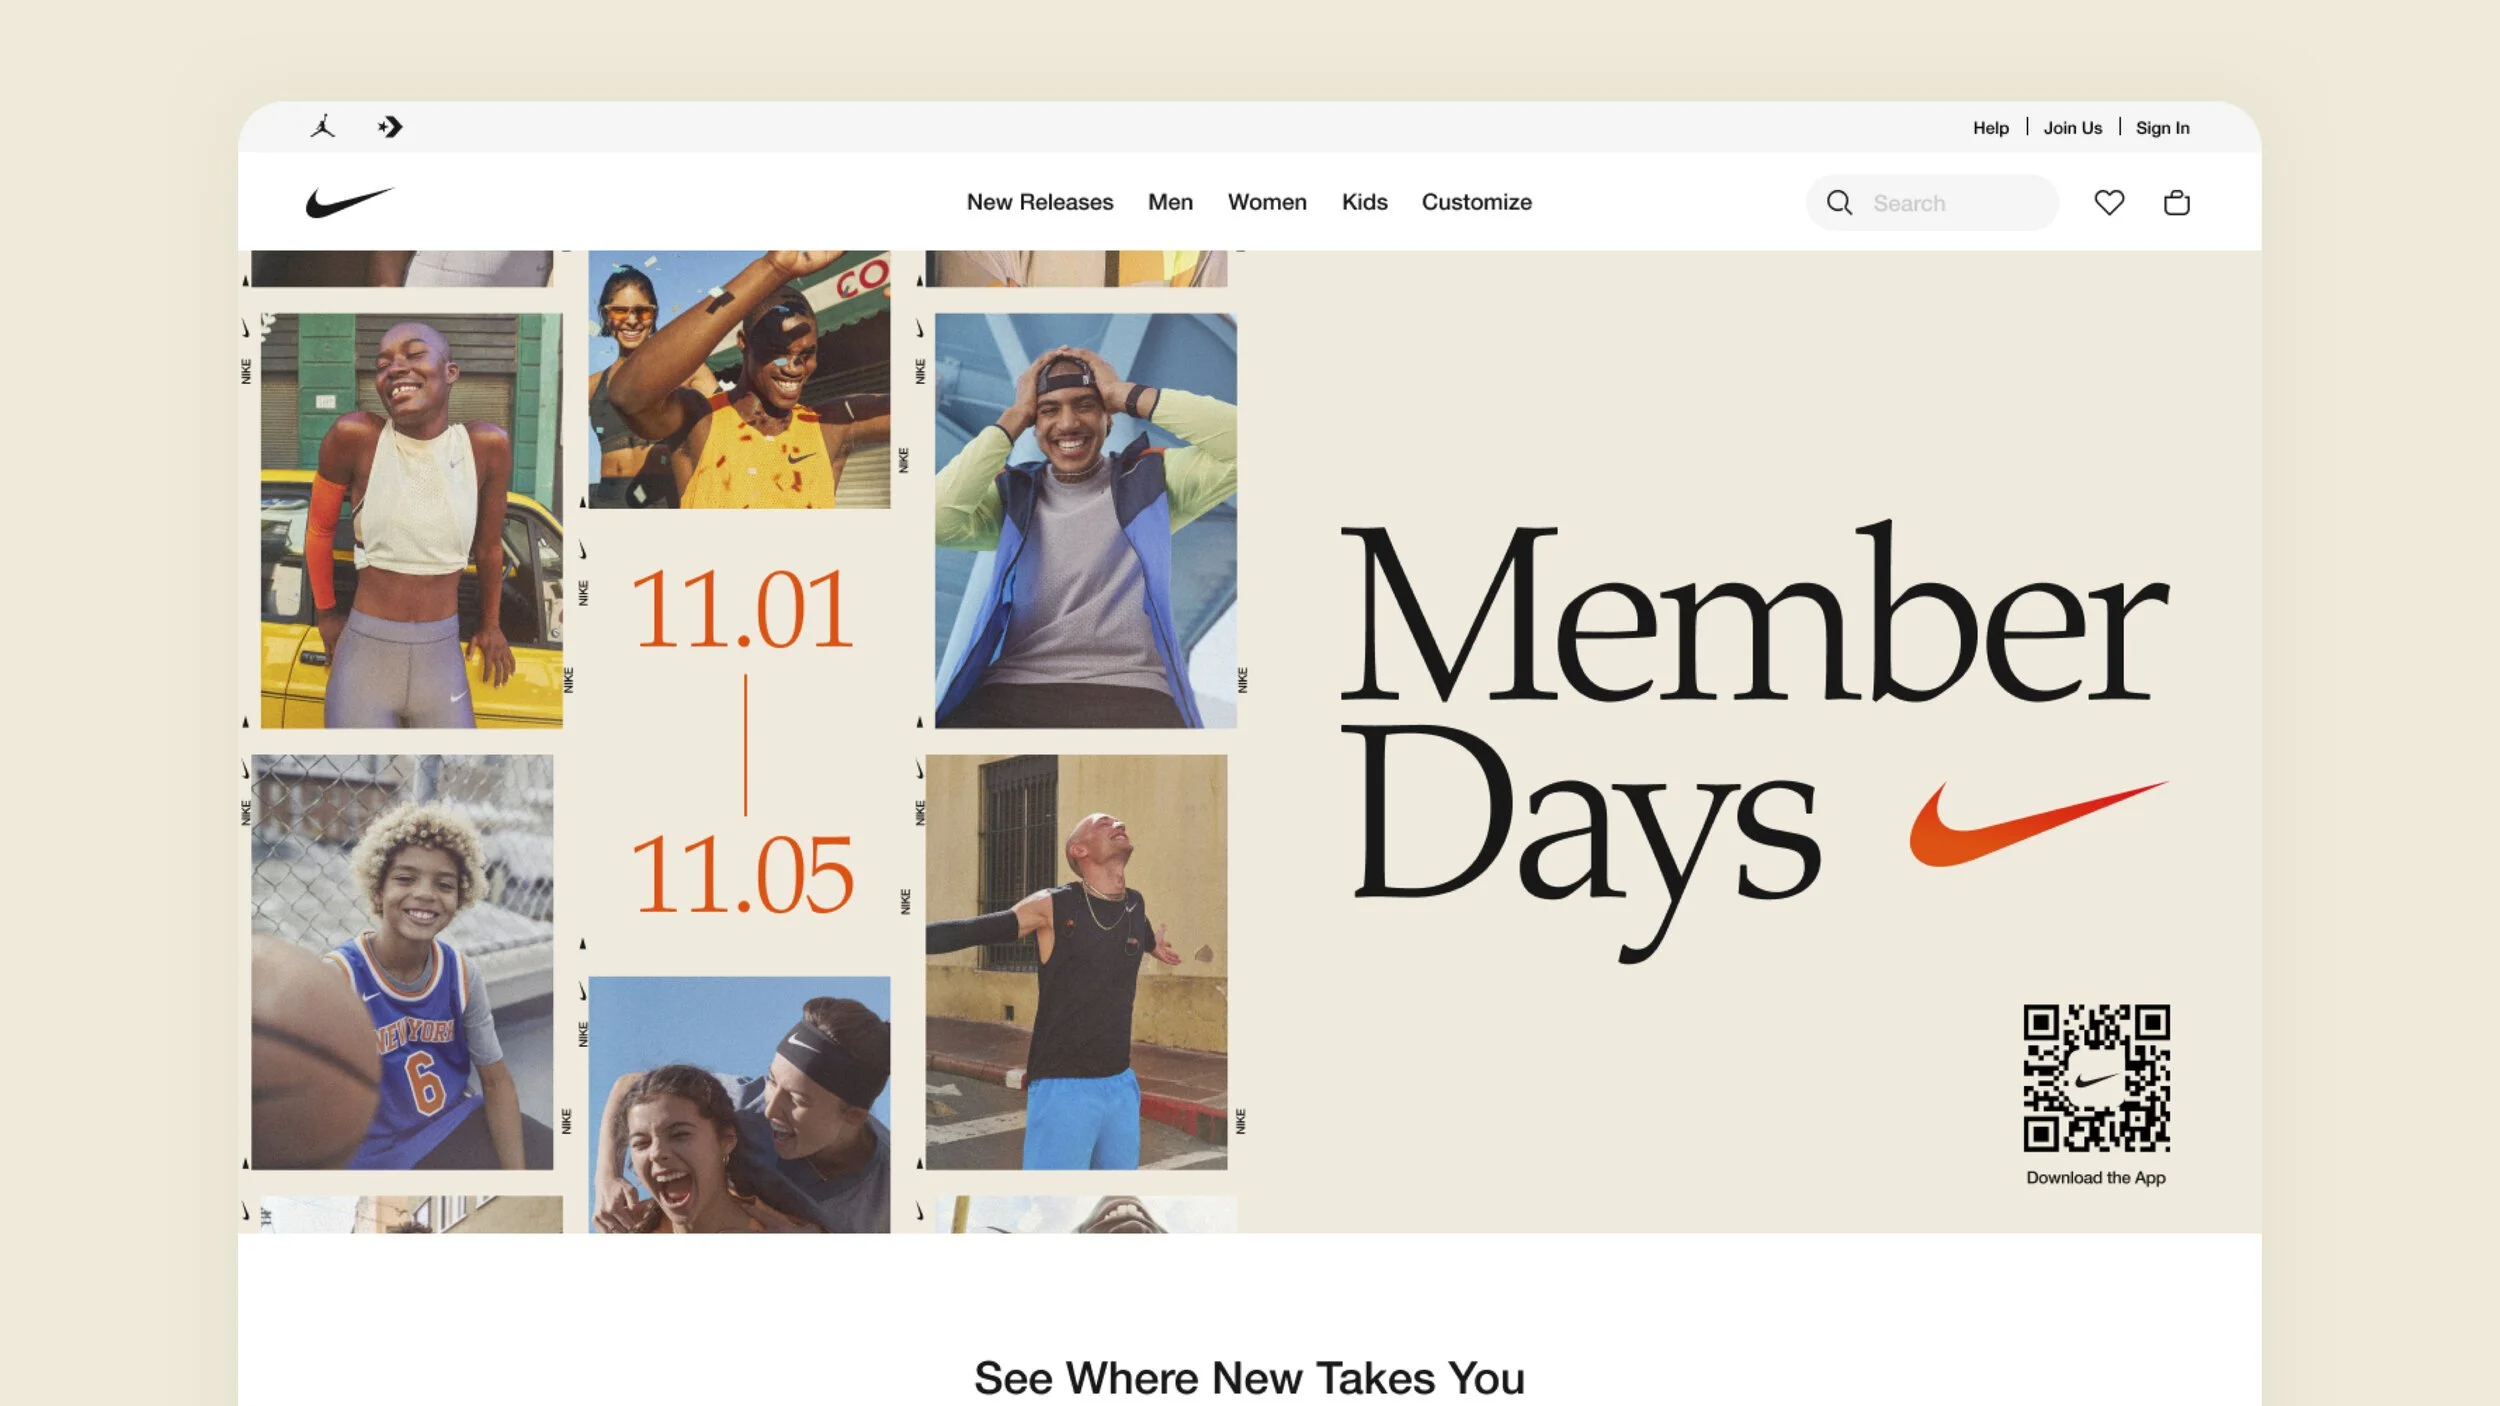Viewport: 2500px width, 1406px height.
Task: Open the New Releases menu
Action: 1040,202
